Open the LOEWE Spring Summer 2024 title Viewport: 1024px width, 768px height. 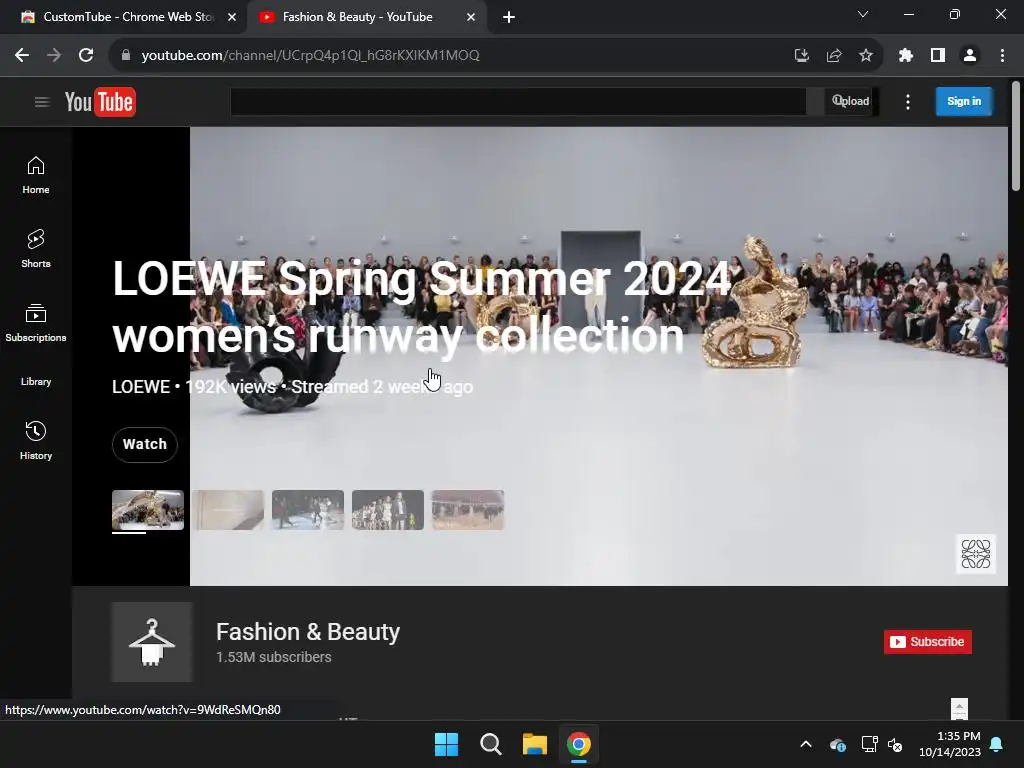click(x=421, y=307)
